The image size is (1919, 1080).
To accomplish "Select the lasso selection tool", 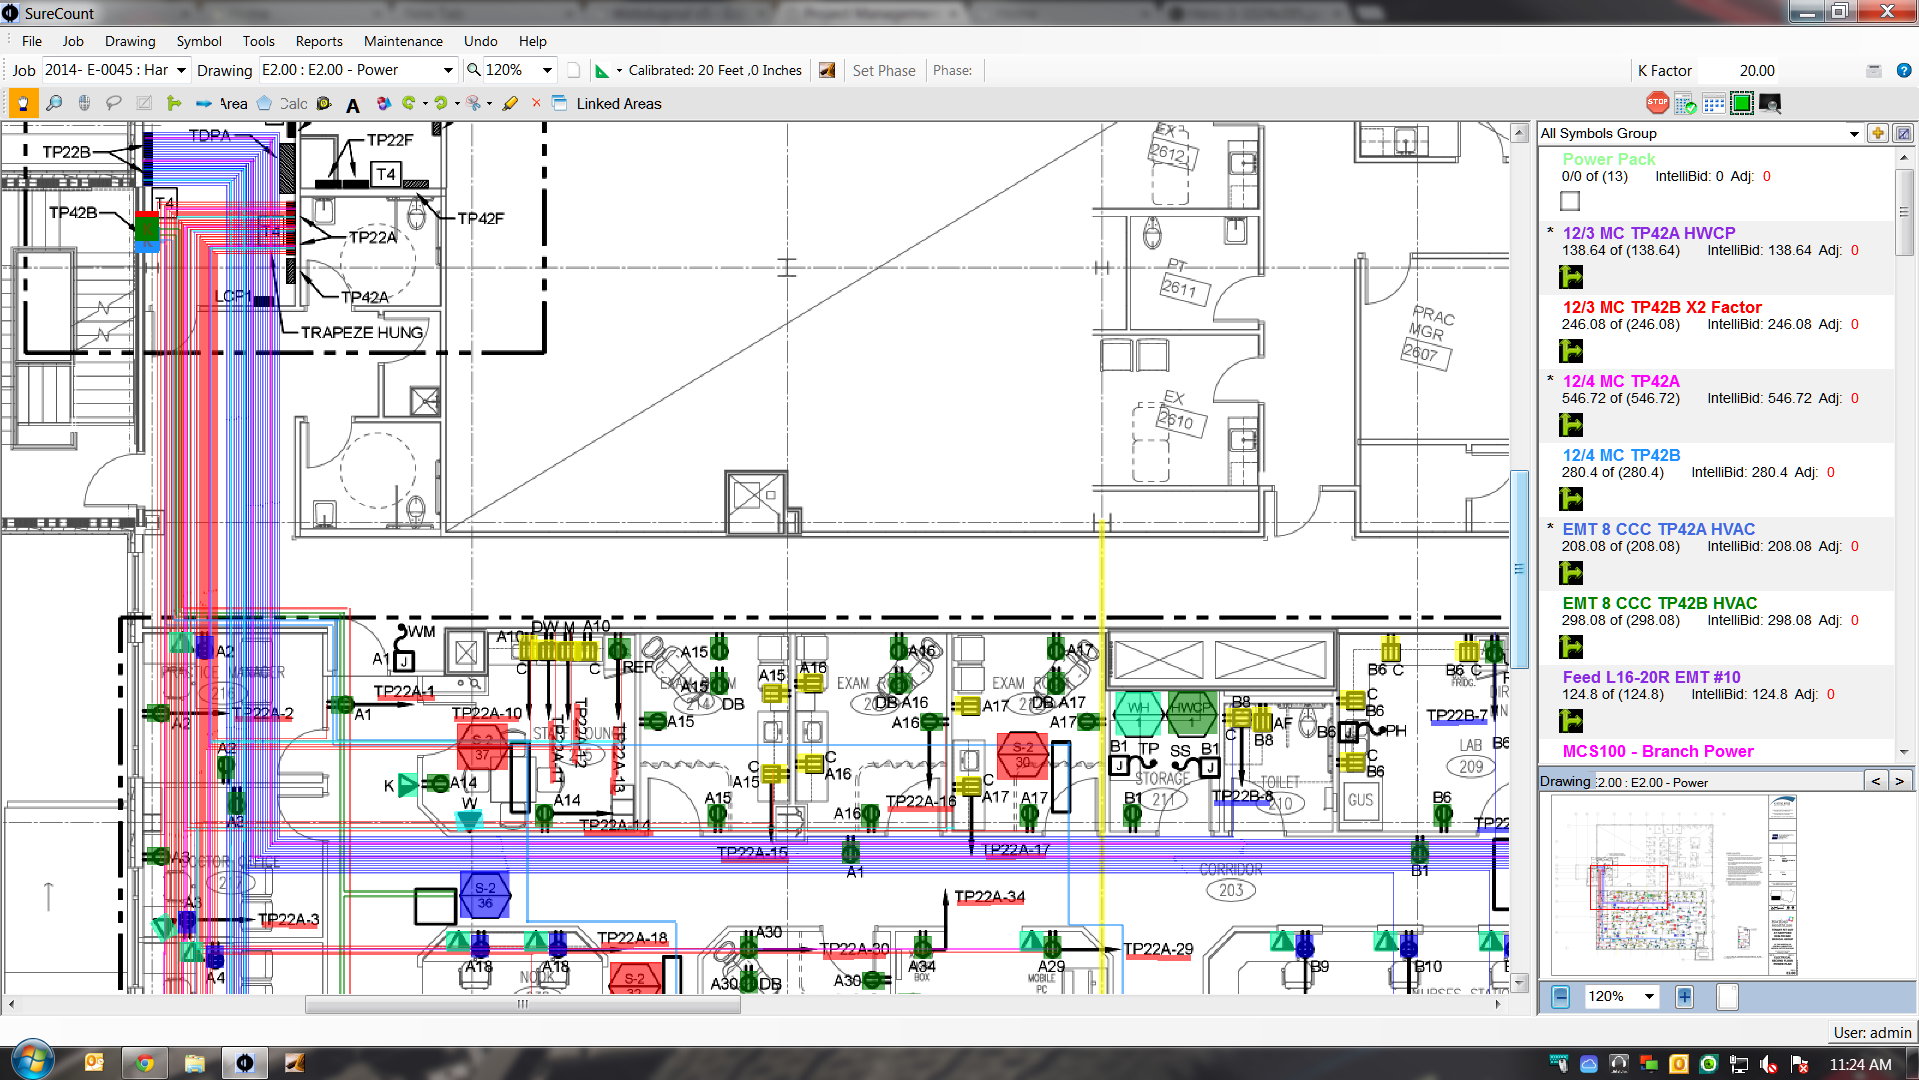I will coord(114,104).
